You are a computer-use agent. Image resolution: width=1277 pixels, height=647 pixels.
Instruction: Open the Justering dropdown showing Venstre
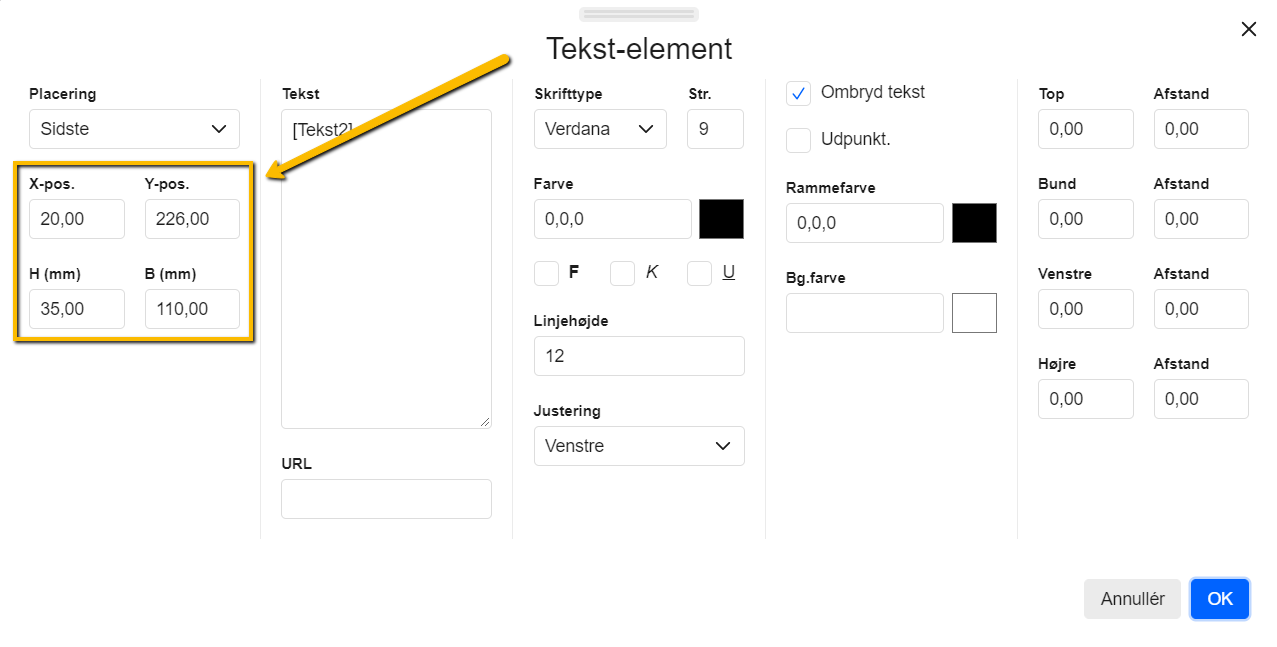tap(638, 446)
